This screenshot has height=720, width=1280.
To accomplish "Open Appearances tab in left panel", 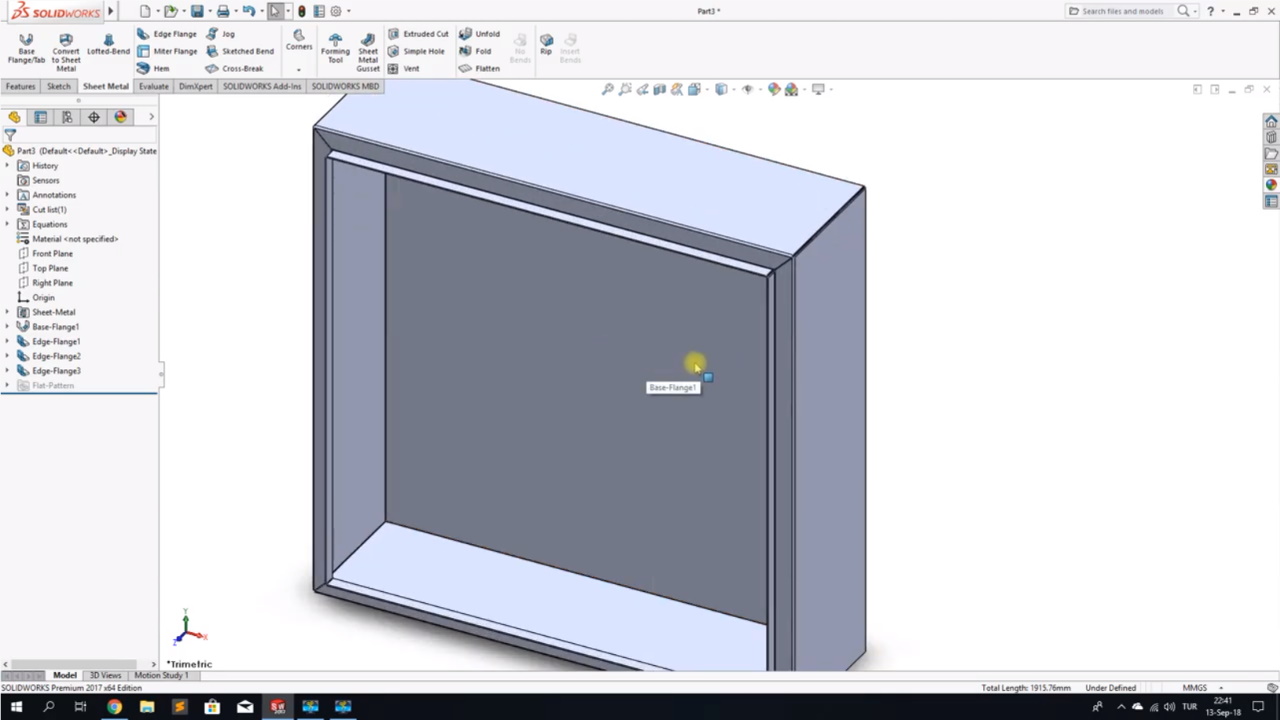I will [x=120, y=117].
